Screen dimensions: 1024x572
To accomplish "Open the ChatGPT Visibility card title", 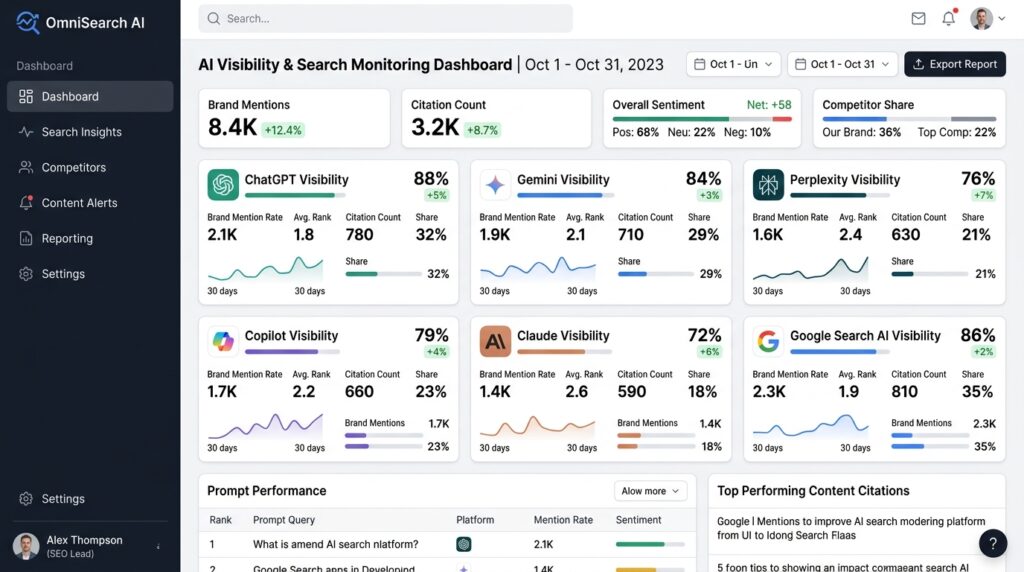I will tap(296, 180).
